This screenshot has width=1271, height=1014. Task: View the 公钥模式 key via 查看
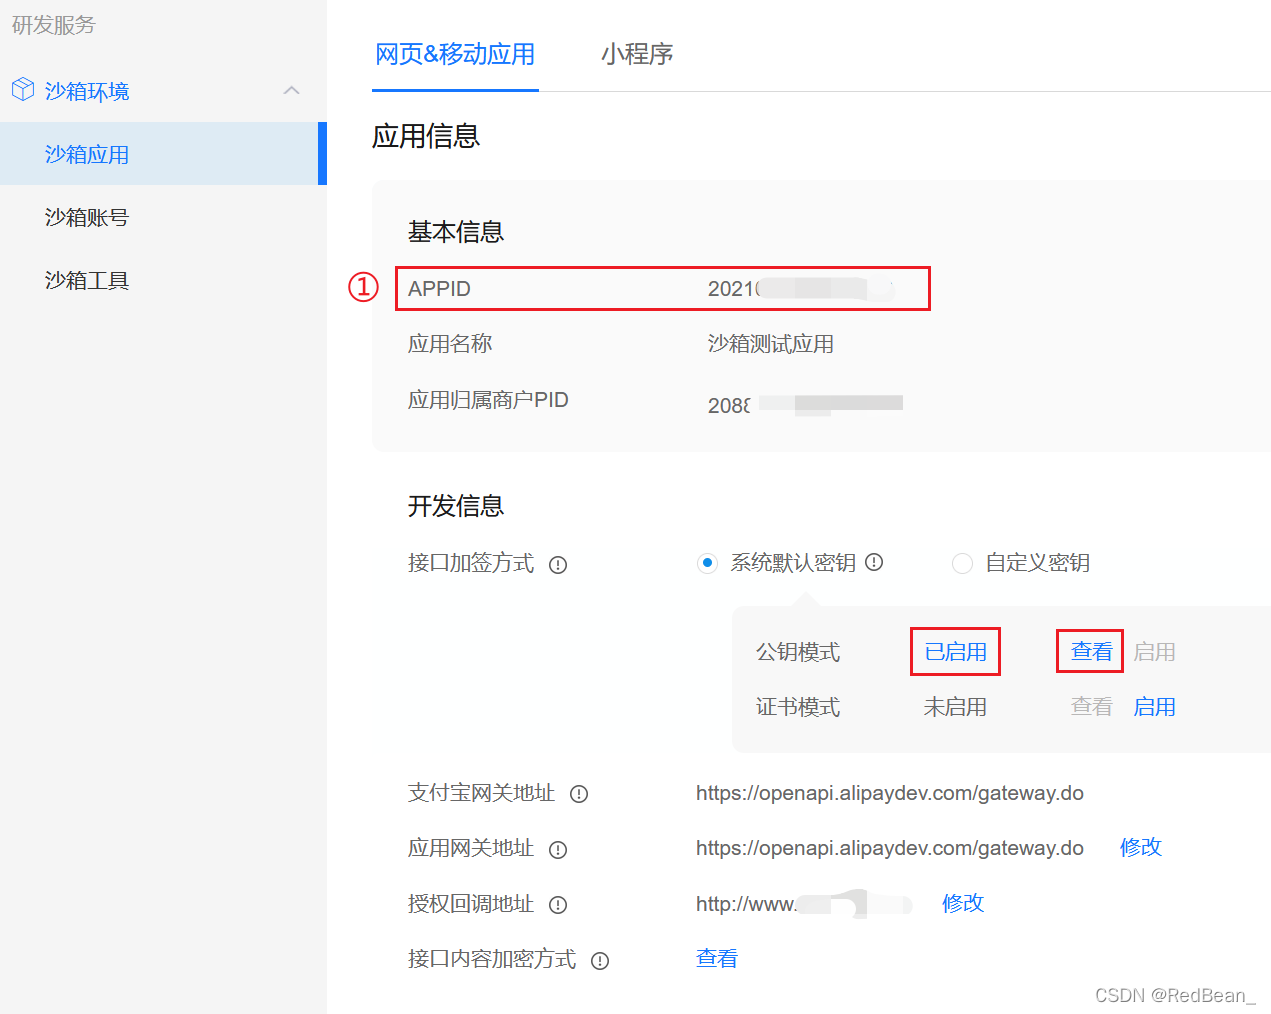pos(1091,652)
